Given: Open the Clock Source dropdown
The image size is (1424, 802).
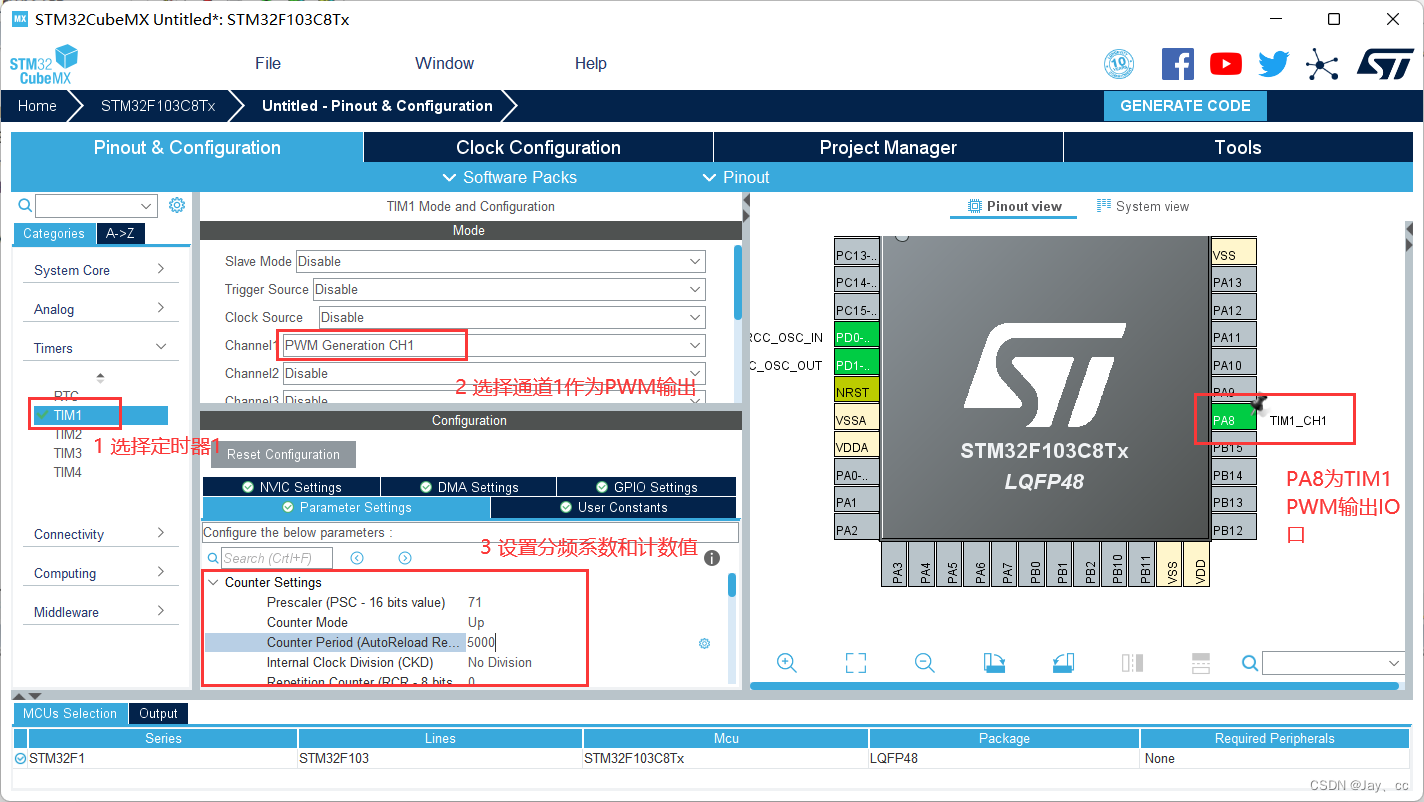Looking at the screenshot, I should [x=513, y=317].
